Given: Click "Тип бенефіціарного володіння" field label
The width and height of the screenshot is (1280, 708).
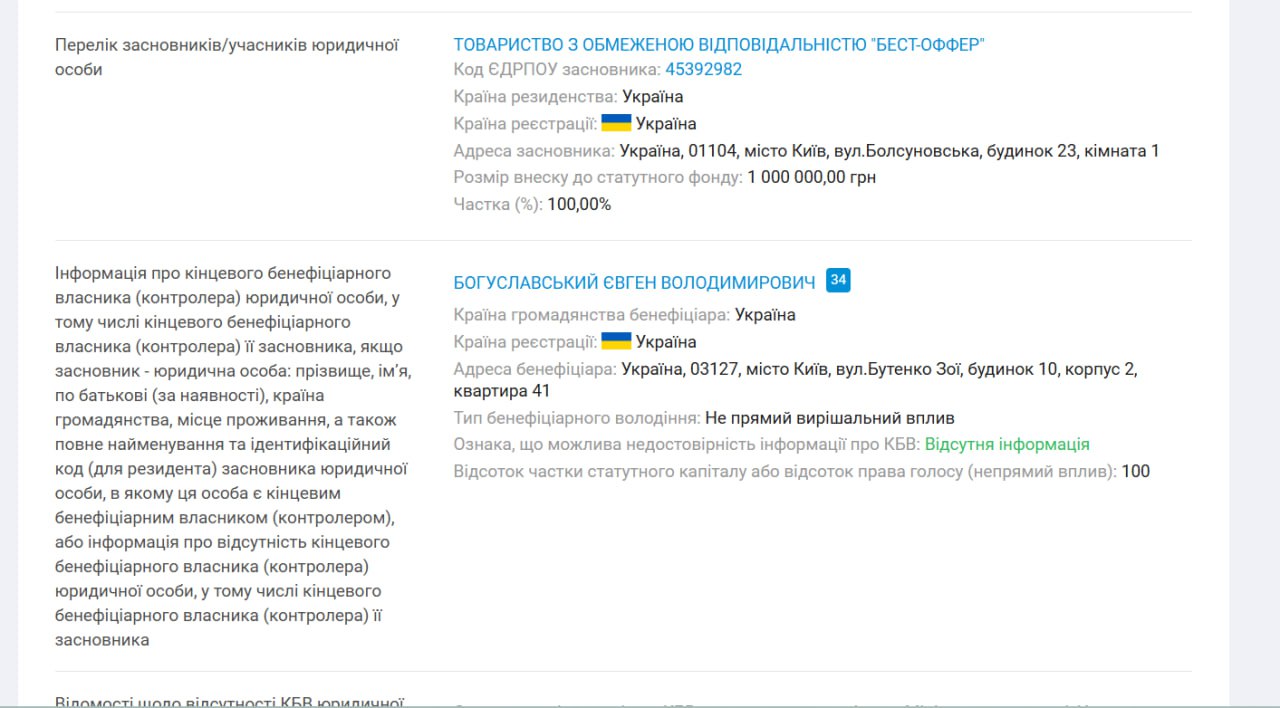Looking at the screenshot, I should (576, 418).
